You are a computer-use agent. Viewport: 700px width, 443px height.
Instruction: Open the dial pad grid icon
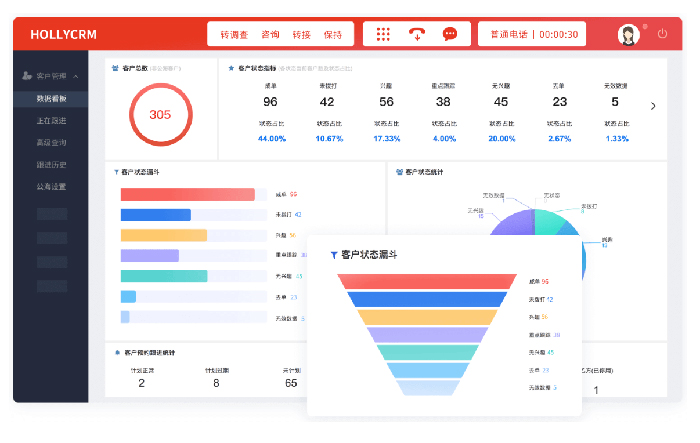(x=383, y=34)
